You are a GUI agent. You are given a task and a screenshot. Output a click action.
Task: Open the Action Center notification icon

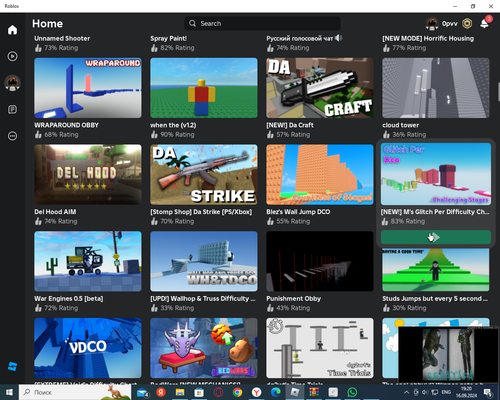point(488,392)
